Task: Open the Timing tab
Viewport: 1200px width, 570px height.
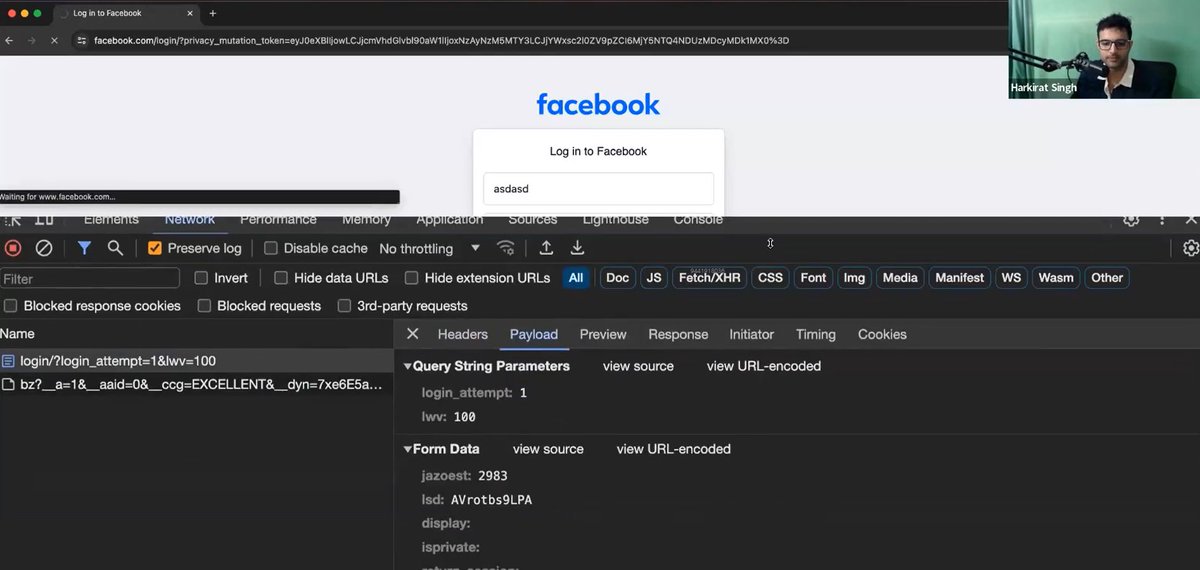Action: tap(816, 334)
